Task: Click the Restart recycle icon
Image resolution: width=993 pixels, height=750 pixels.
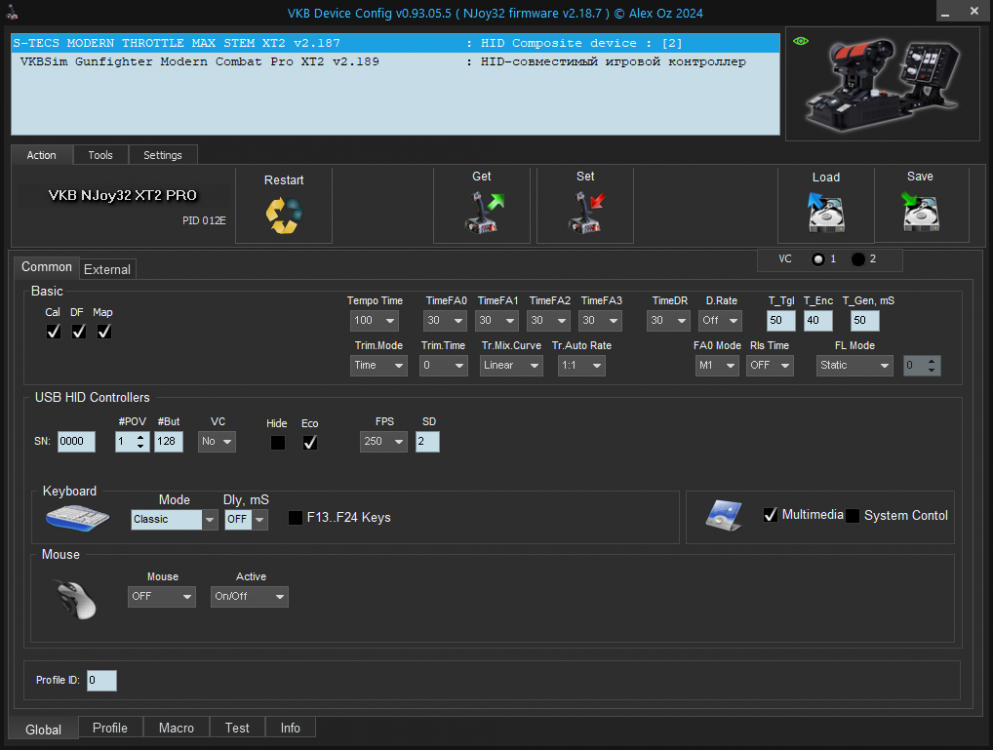Action: (x=283, y=215)
